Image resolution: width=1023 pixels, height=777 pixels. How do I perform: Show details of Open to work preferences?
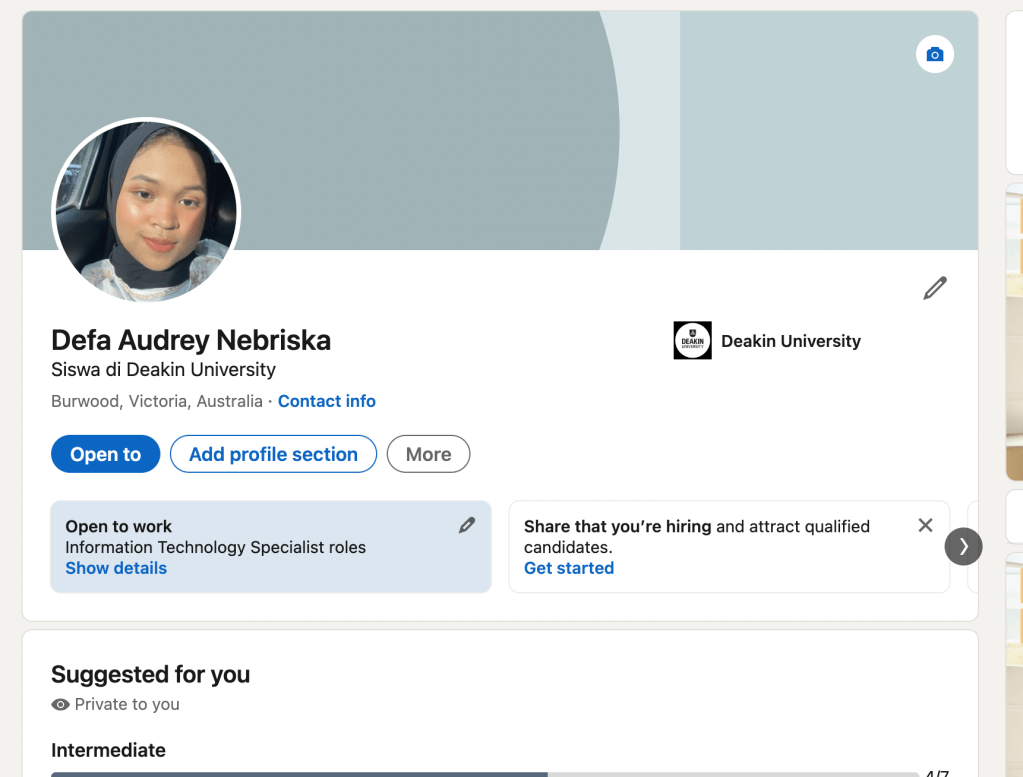pos(116,568)
